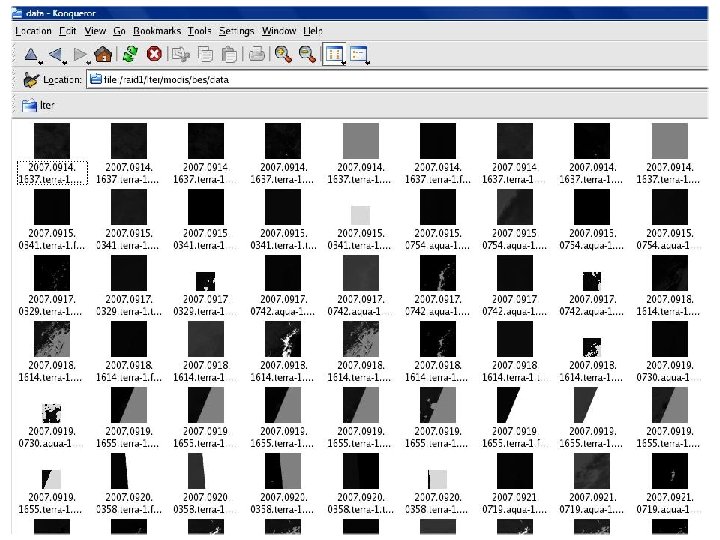Clear the location bar with broom icon

[31, 80]
